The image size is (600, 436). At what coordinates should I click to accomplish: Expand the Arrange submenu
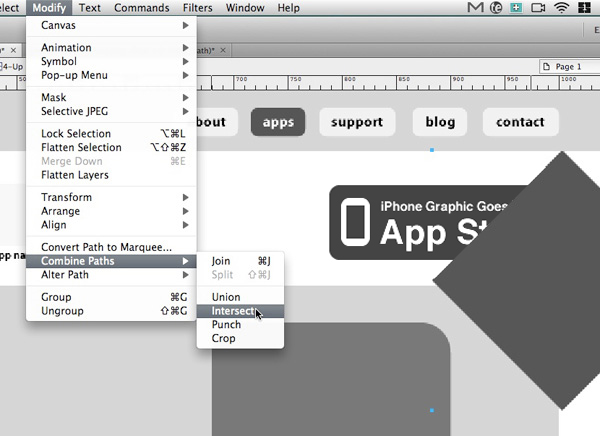point(111,211)
